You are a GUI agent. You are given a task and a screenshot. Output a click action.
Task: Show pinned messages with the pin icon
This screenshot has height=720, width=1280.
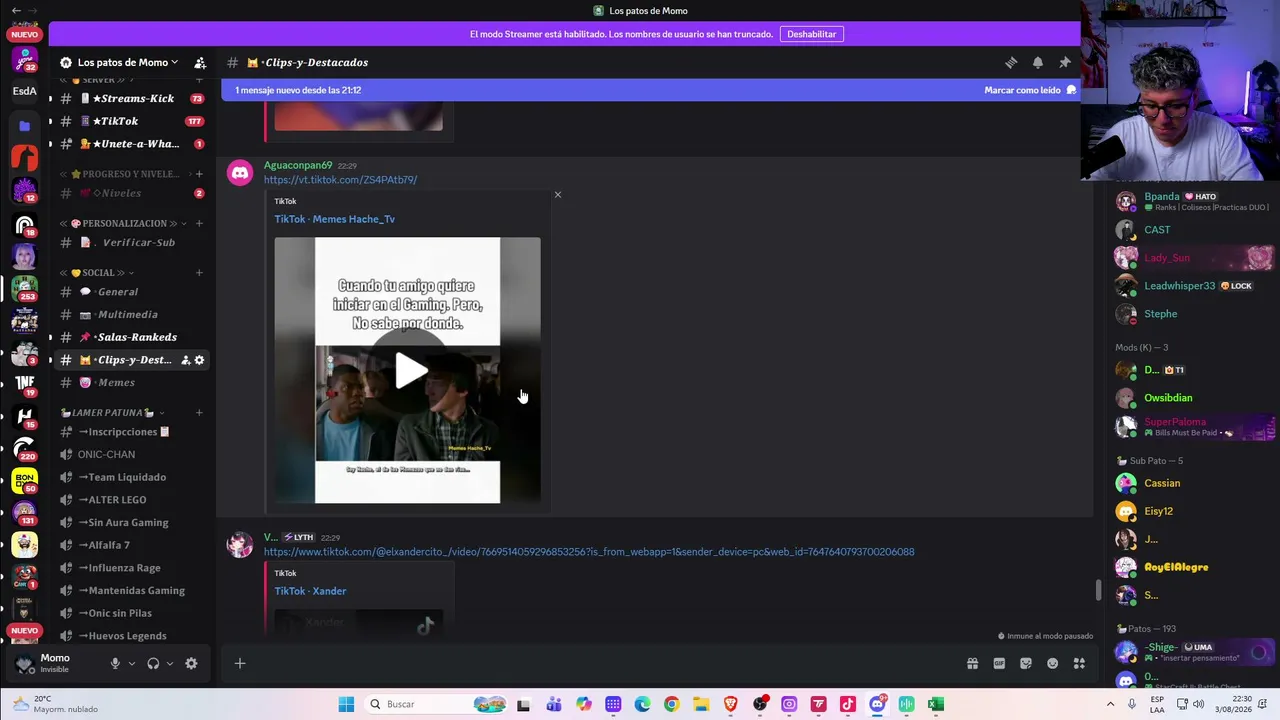click(1065, 62)
